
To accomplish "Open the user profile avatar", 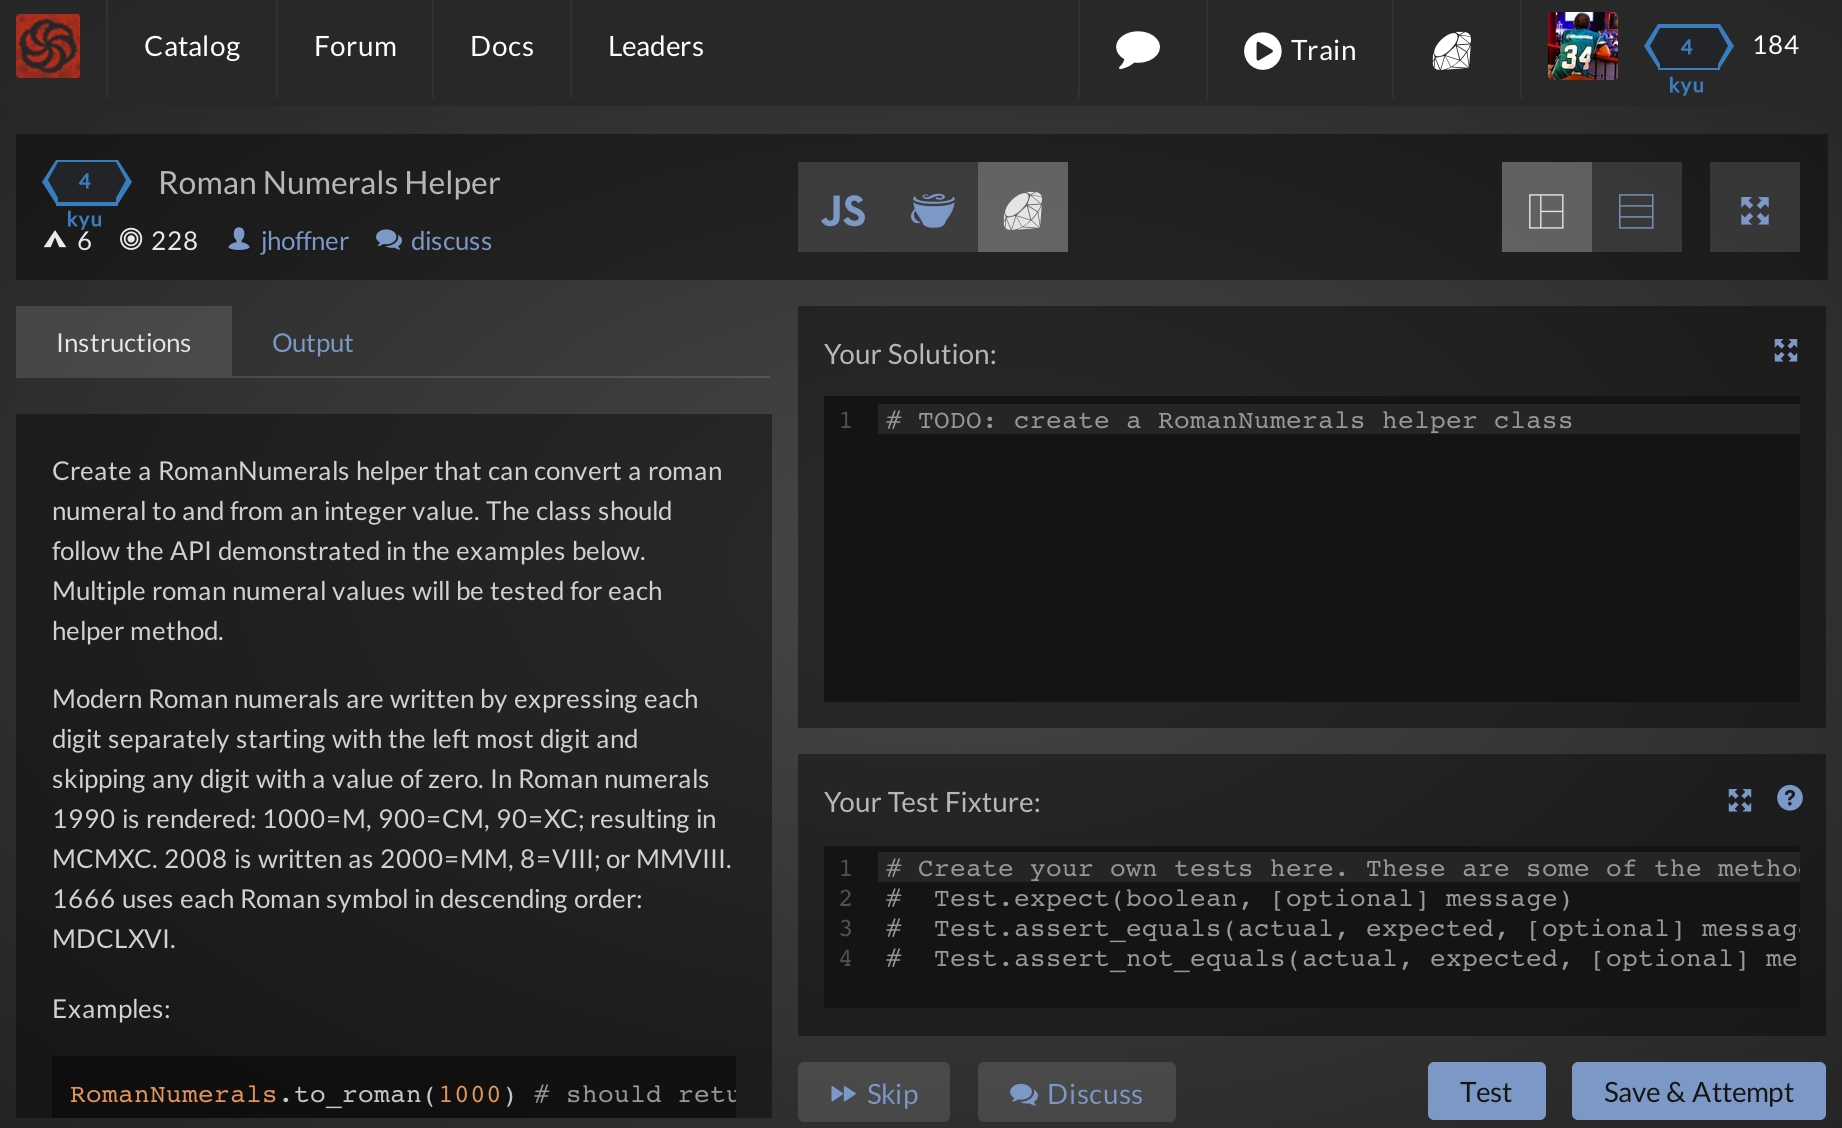I will [x=1582, y=46].
